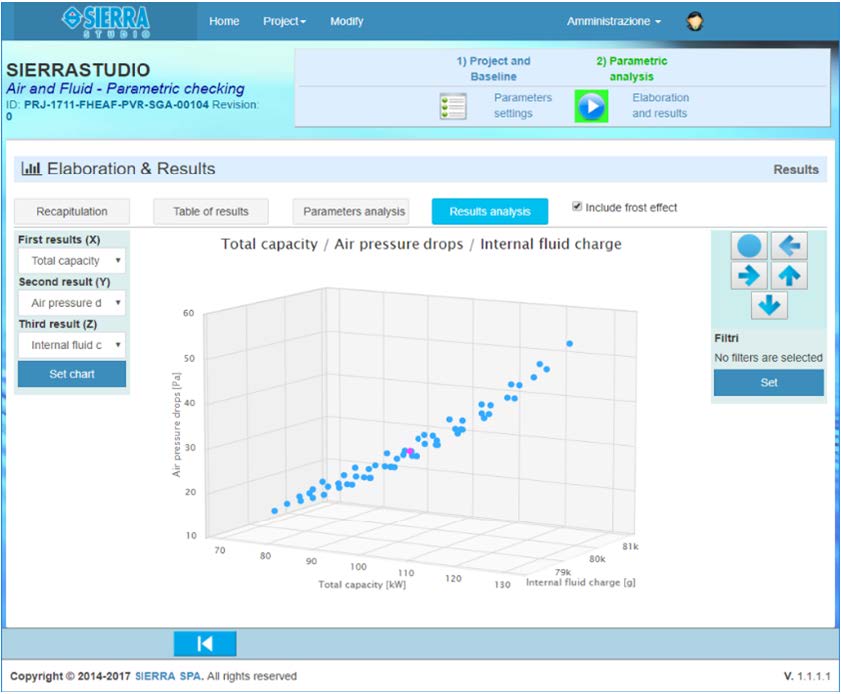Open the Third result (Z) dropdown

(72, 345)
